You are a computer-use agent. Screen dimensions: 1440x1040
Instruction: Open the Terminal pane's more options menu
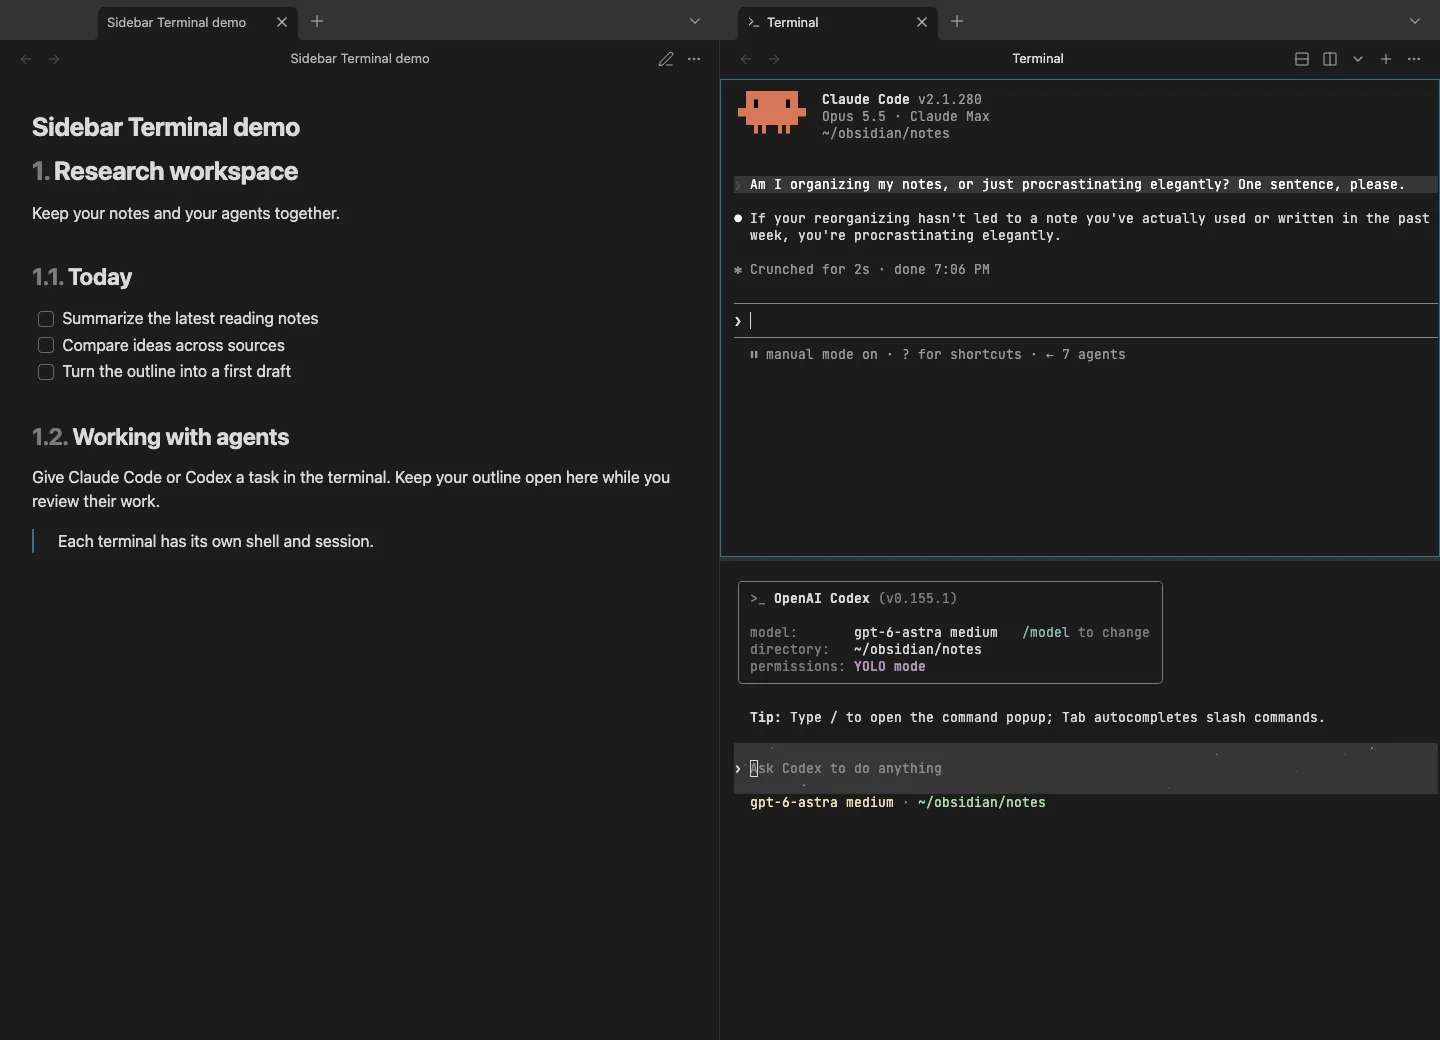tap(1414, 59)
